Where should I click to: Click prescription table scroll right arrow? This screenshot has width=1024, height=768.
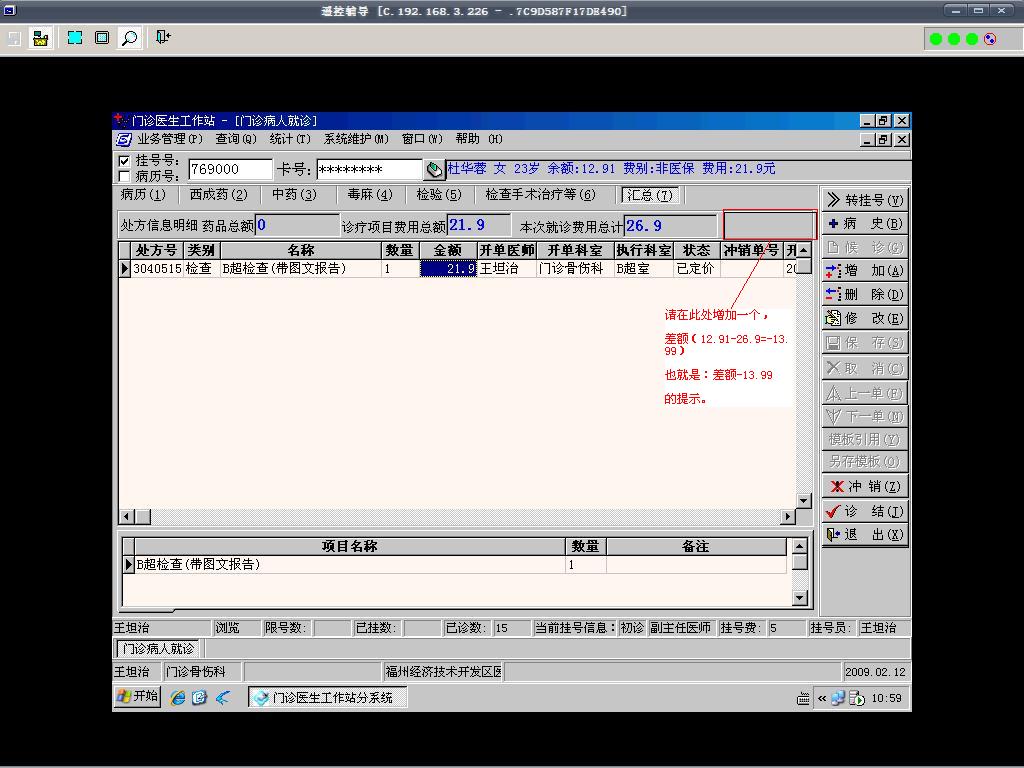click(x=788, y=517)
